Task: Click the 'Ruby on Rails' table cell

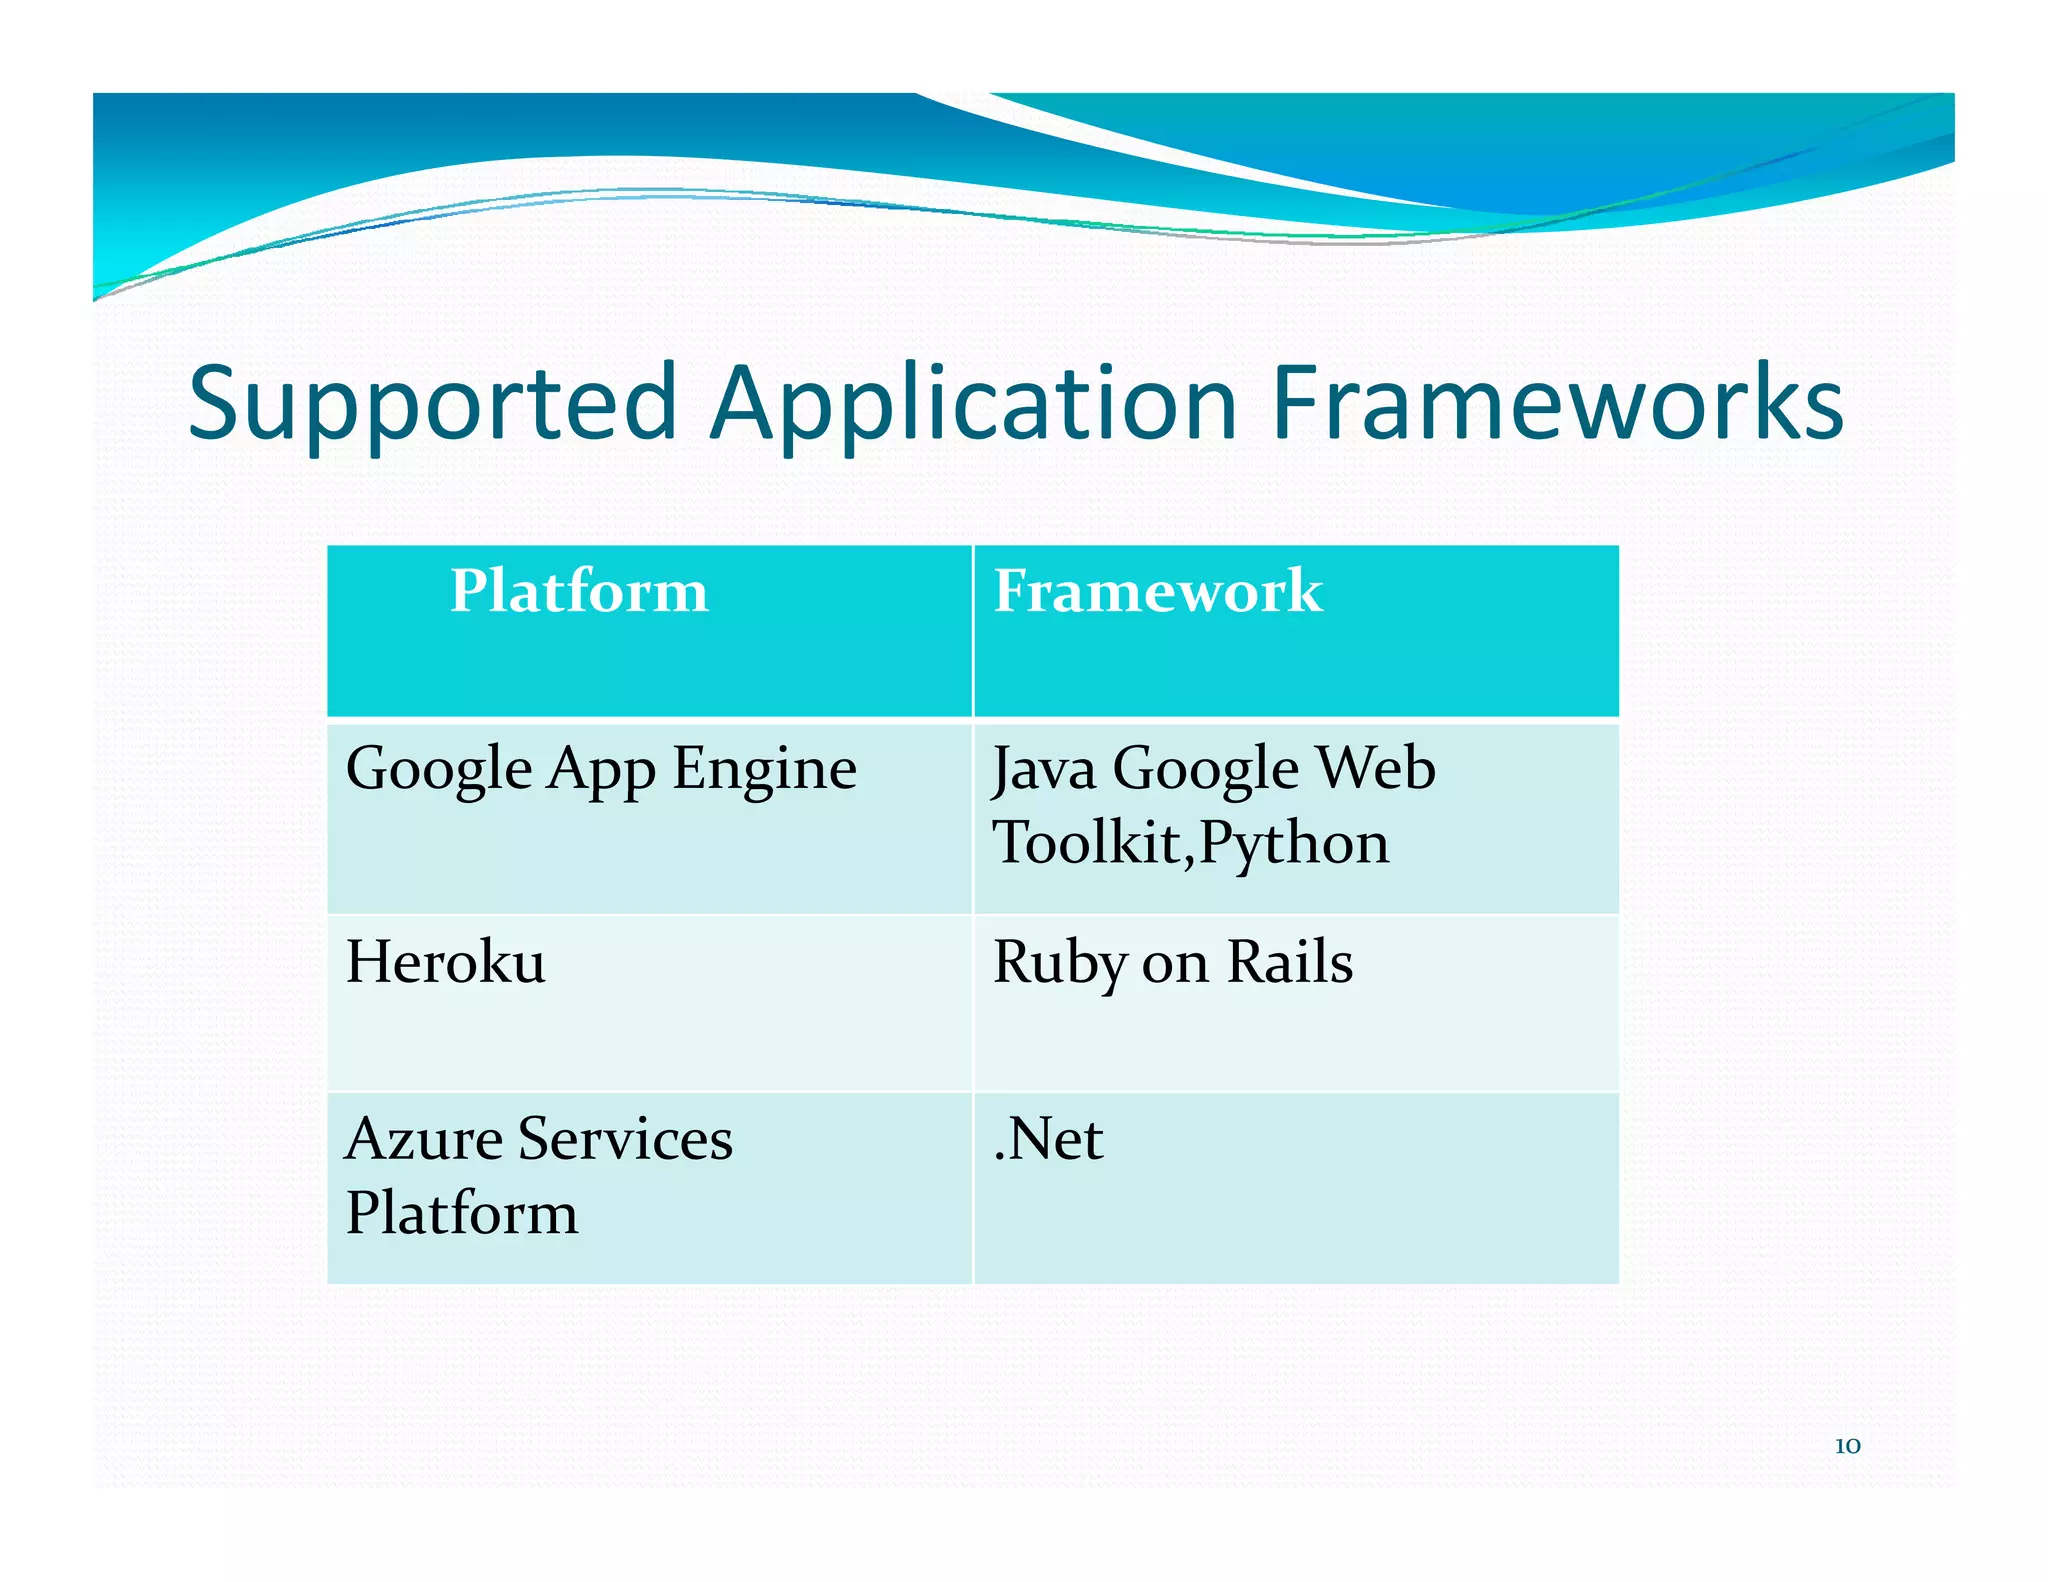Action: coord(1172,962)
